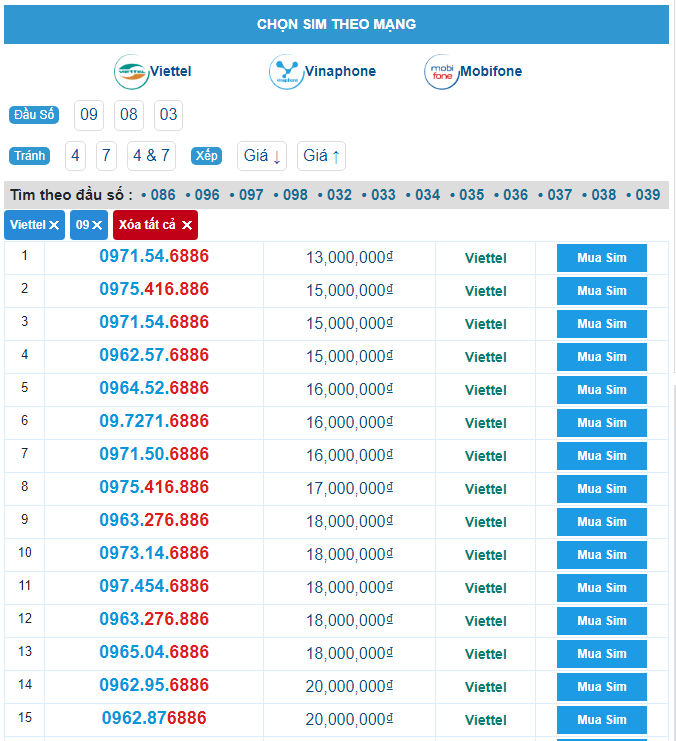Remove the Viettel filter tag
The width and height of the screenshot is (676, 741).
tap(35, 225)
